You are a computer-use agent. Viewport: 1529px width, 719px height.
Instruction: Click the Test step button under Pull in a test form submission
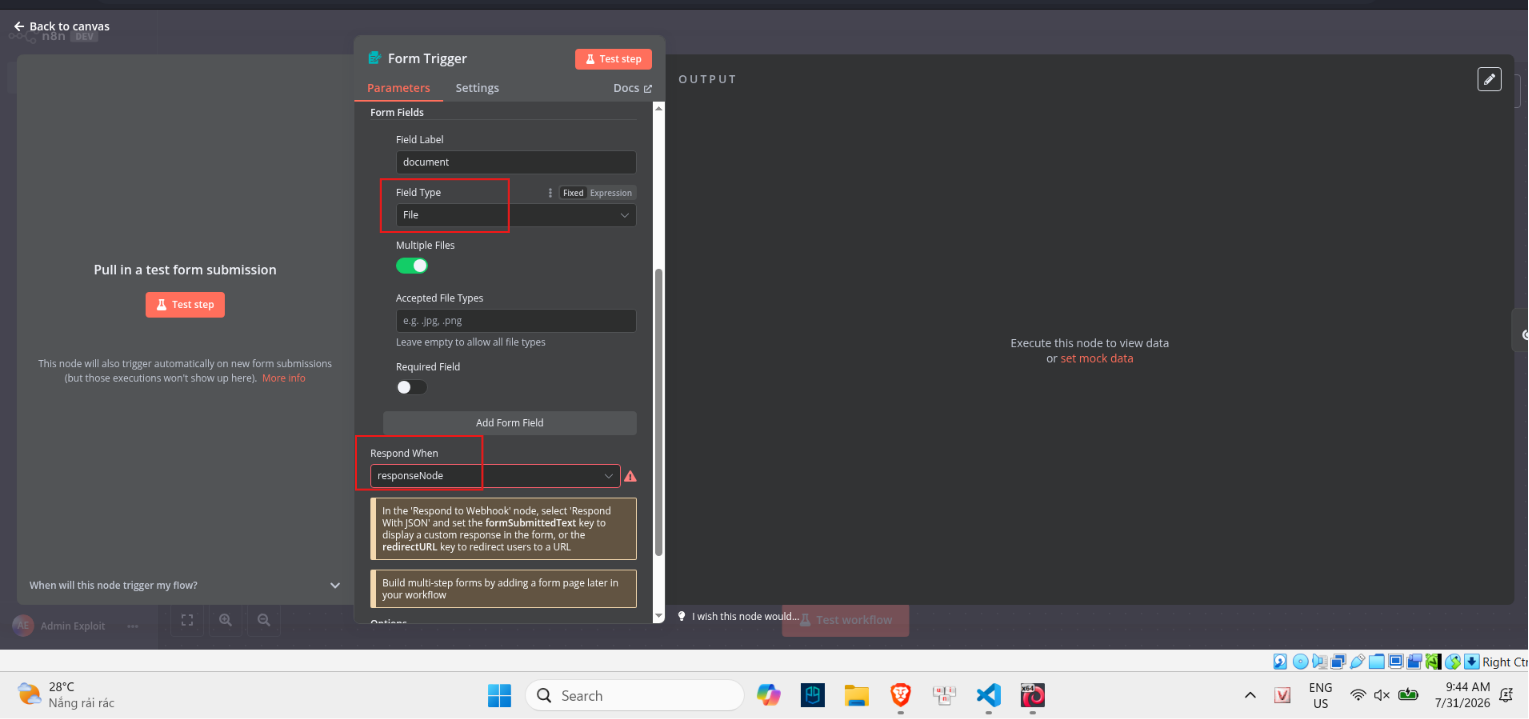point(185,304)
